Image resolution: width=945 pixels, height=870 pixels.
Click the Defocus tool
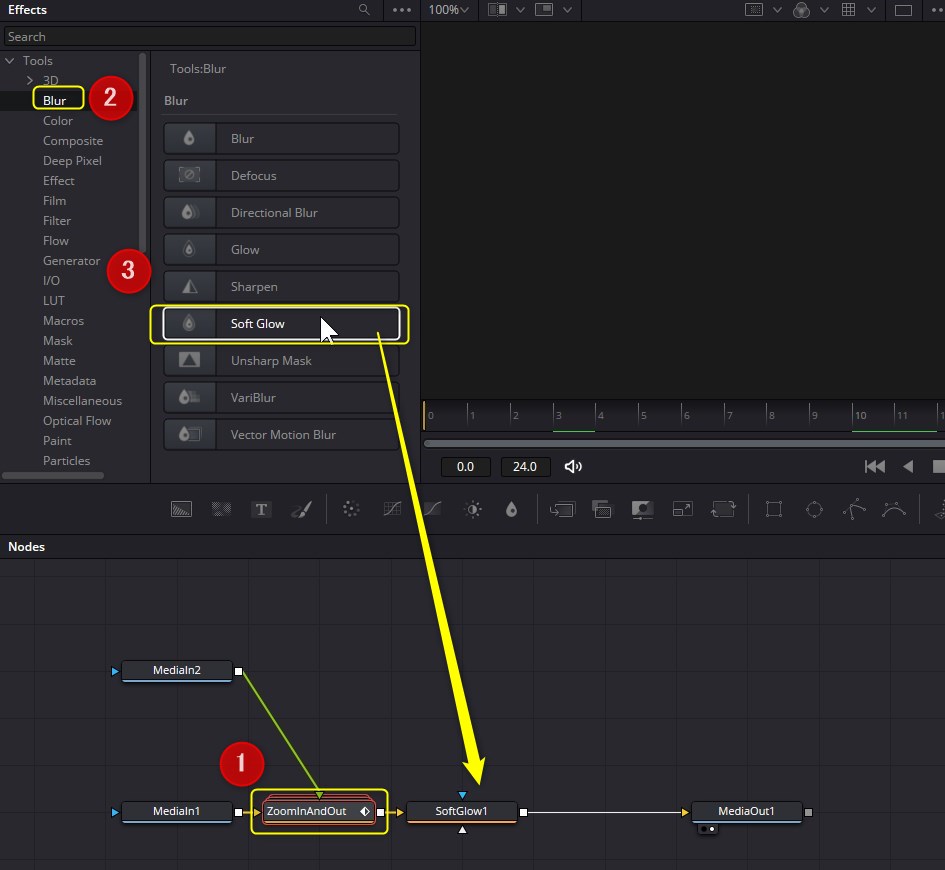281,175
